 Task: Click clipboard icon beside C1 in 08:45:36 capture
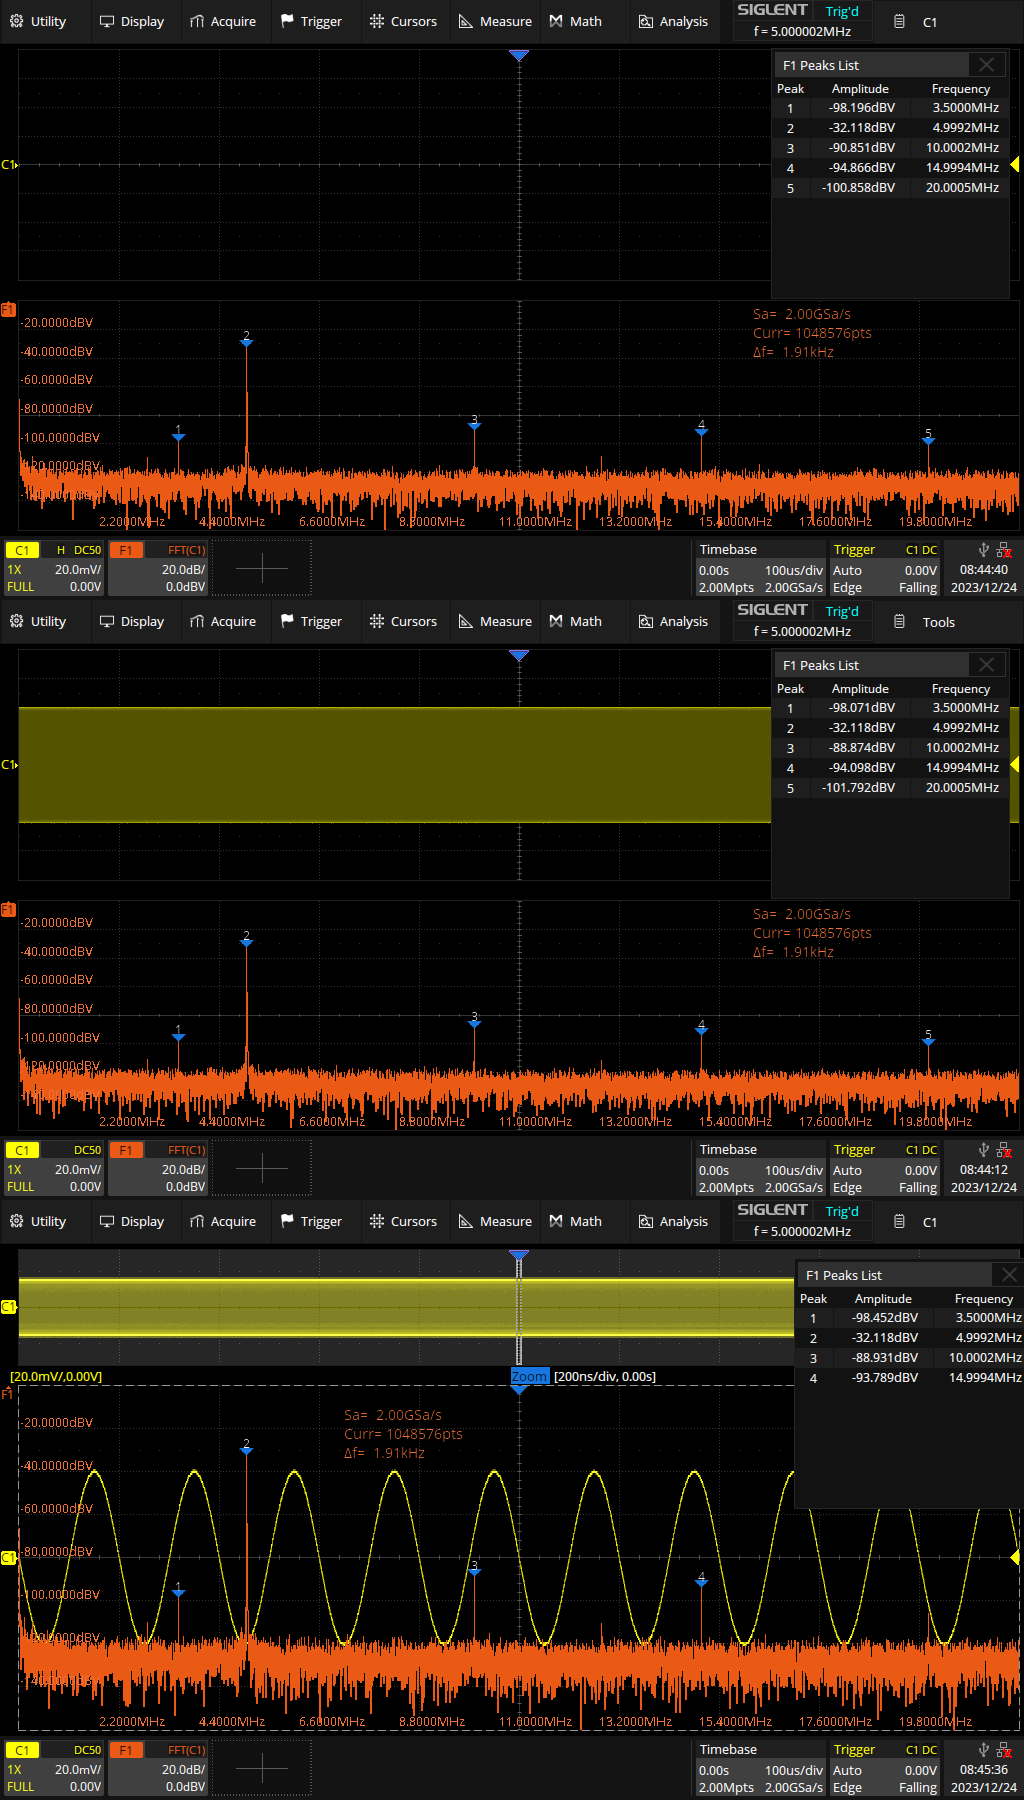pos(899,1221)
